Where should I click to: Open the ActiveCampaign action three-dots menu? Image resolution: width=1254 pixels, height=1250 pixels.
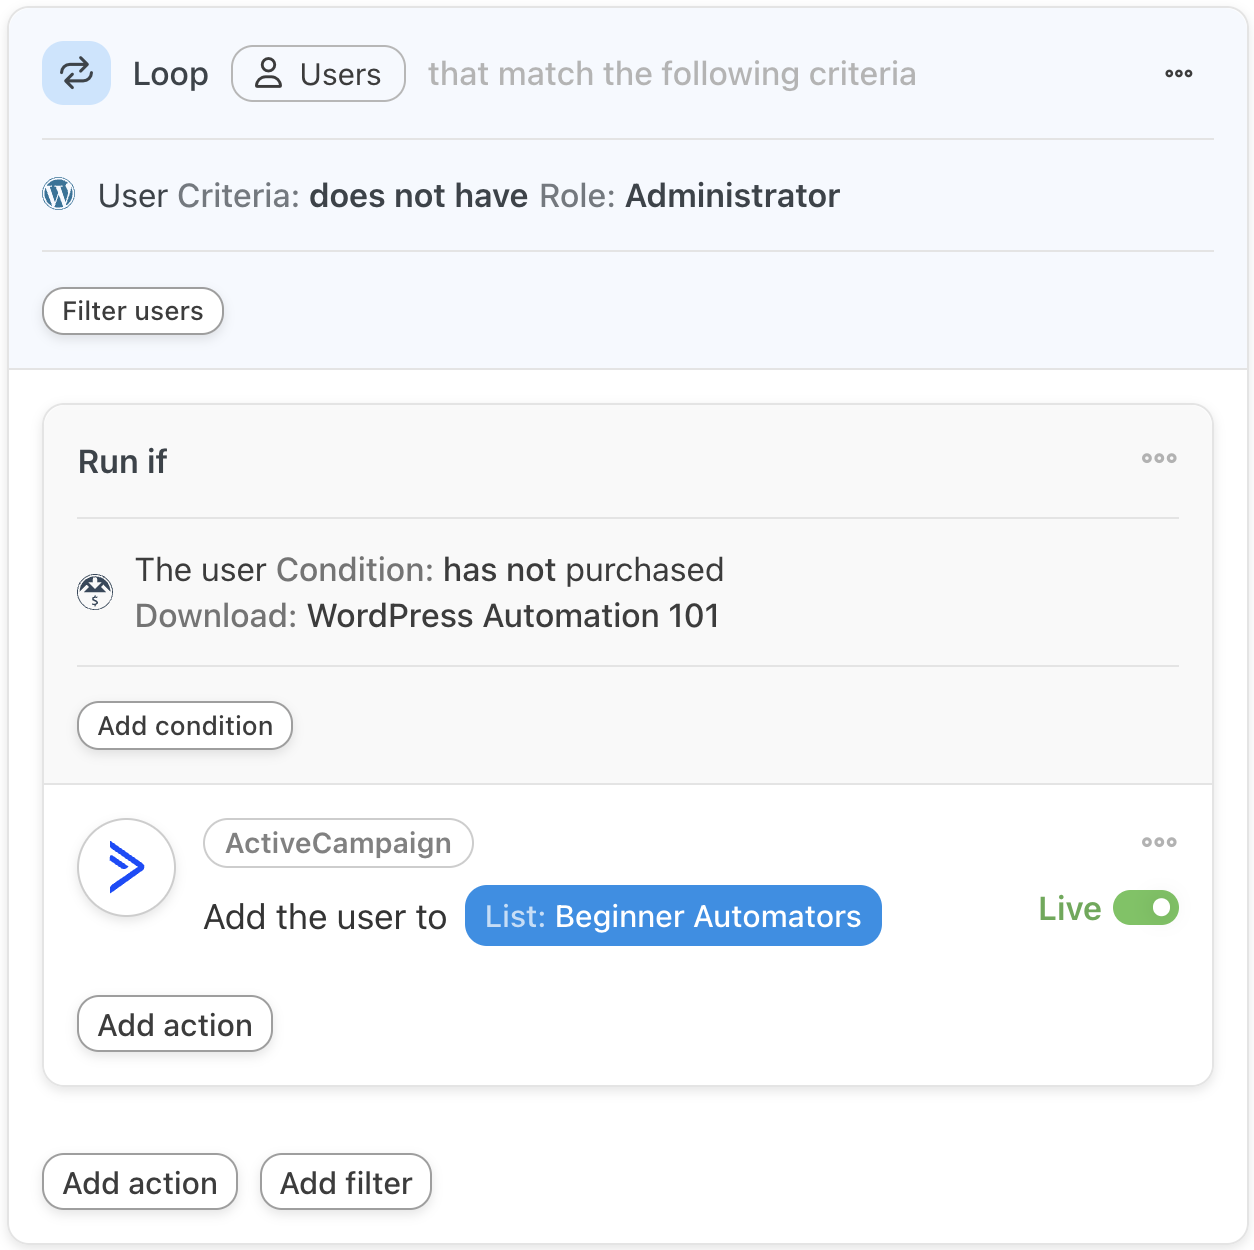point(1159,842)
